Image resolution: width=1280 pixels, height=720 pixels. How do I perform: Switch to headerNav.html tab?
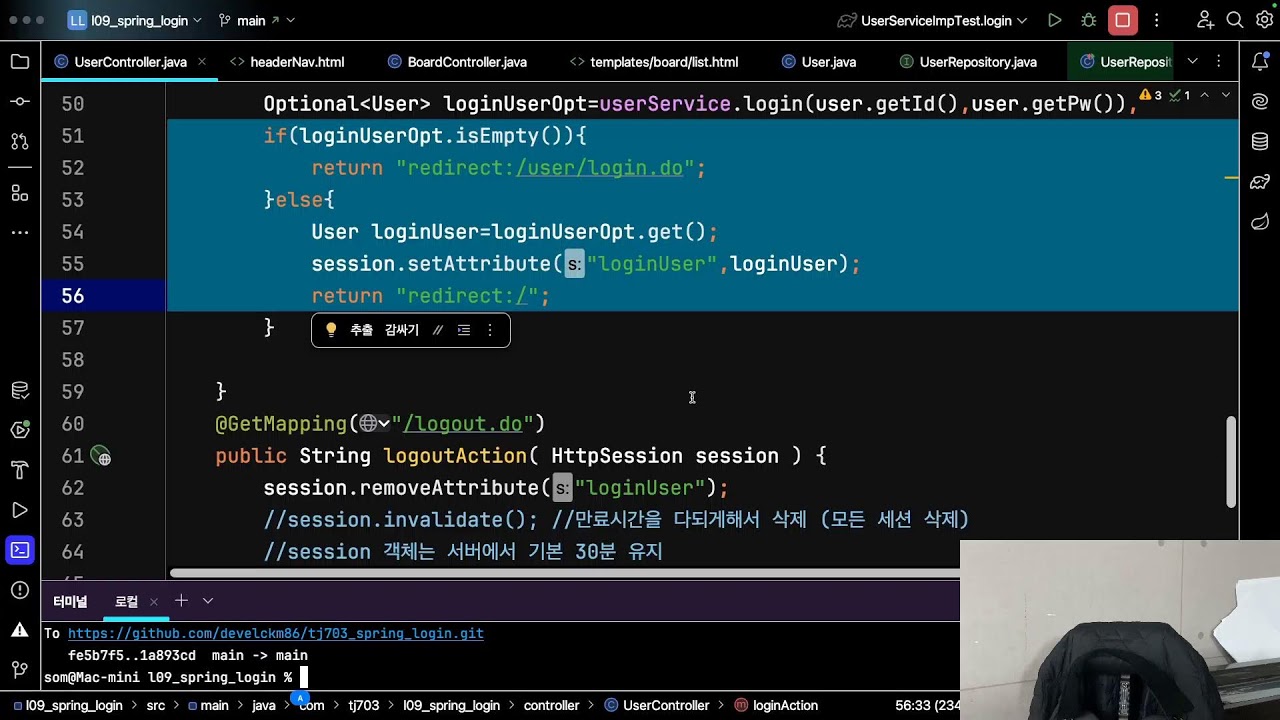click(x=287, y=62)
